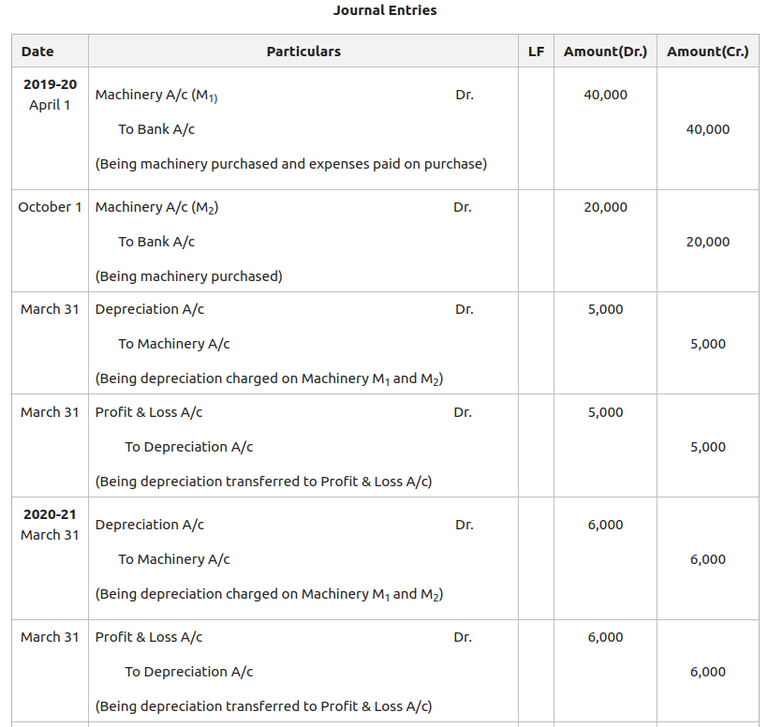The image size is (768, 727).
Task: Select the 2019-20 year label
Action: click(50, 84)
